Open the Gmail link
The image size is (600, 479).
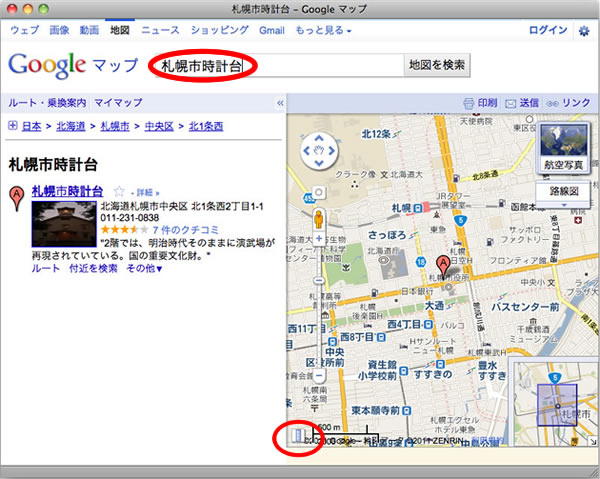click(x=272, y=30)
